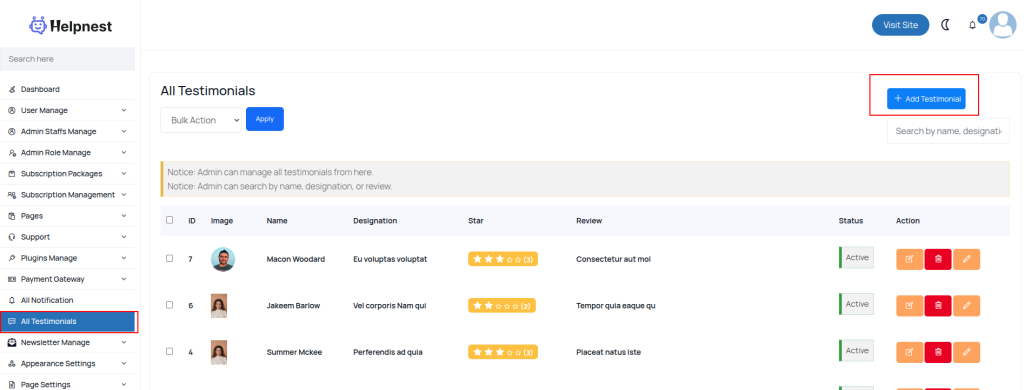The width and height of the screenshot is (1024, 390).
Task: Click pencil icon for Macon Woodard
Action: pos(967,259)
